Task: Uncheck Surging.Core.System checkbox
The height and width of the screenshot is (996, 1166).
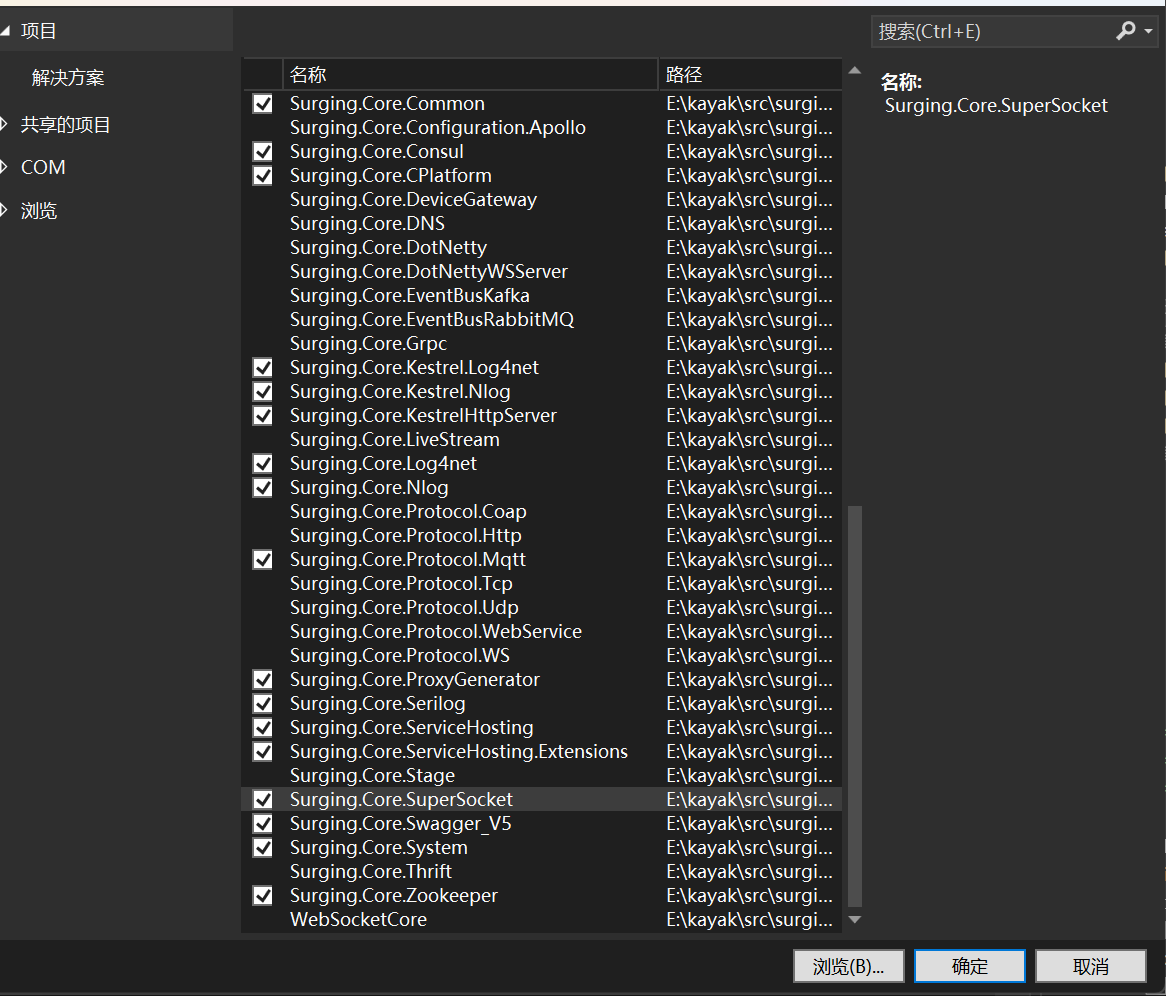Action: point(262,847)
